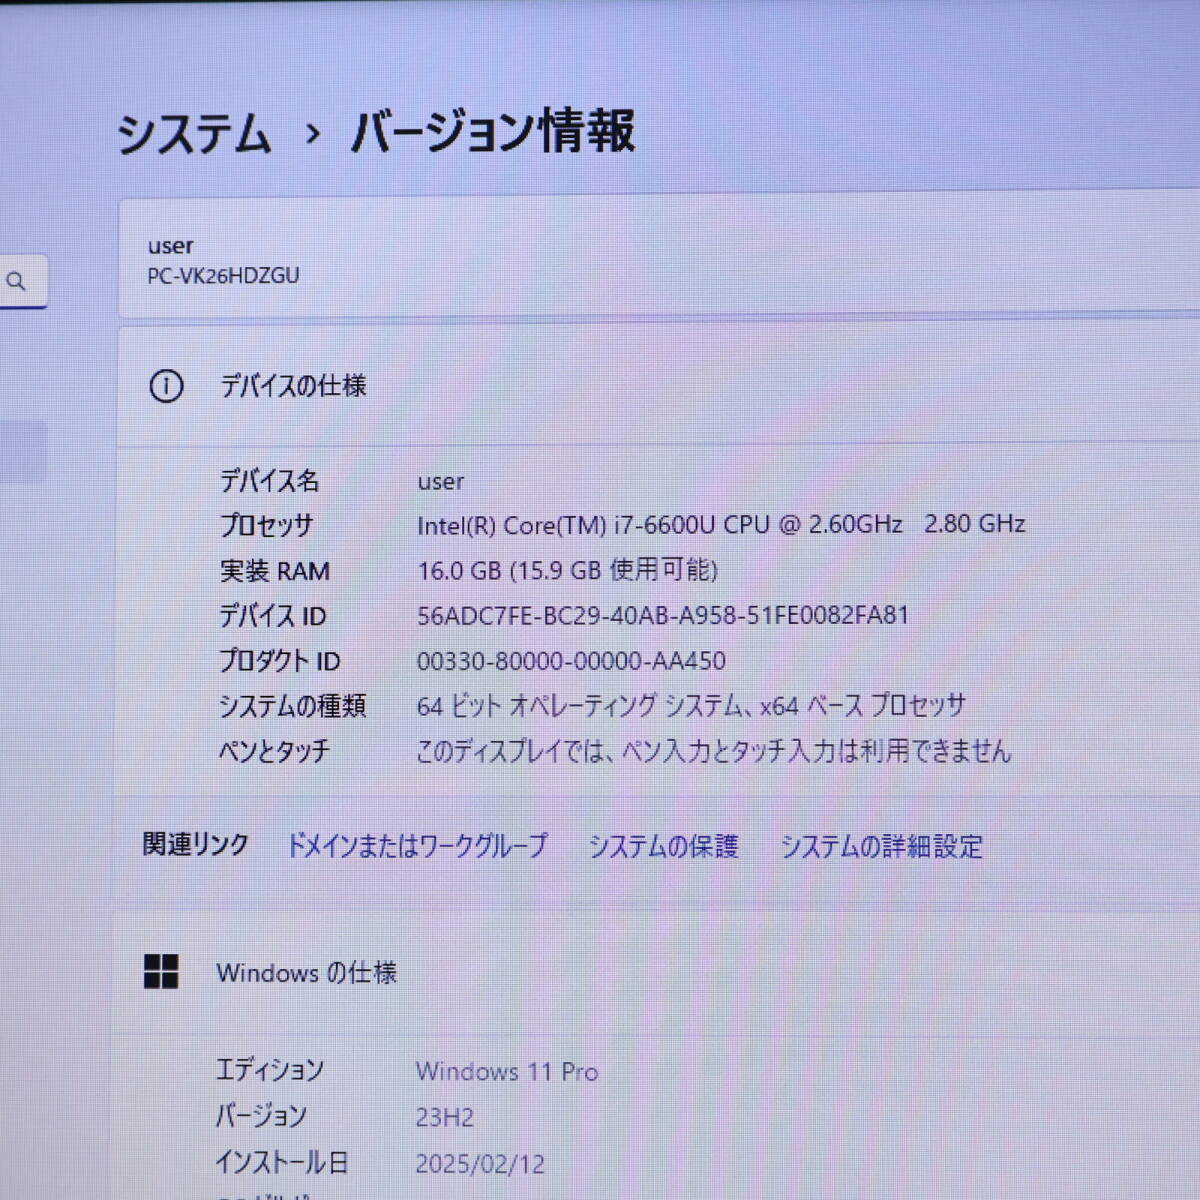Screen dimensions: 1200x1200
Task: Select the Windows 11 Pro edition value
Action: tap(507, 1072)
